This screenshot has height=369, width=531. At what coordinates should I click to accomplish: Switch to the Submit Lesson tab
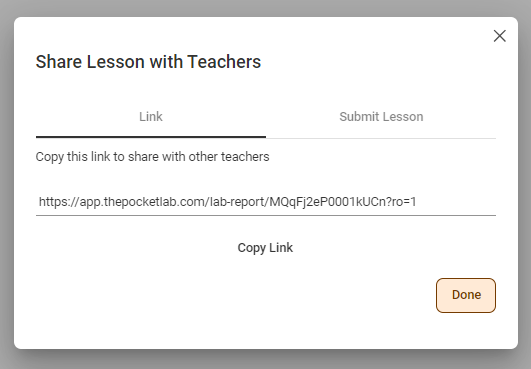pos(381,116)
